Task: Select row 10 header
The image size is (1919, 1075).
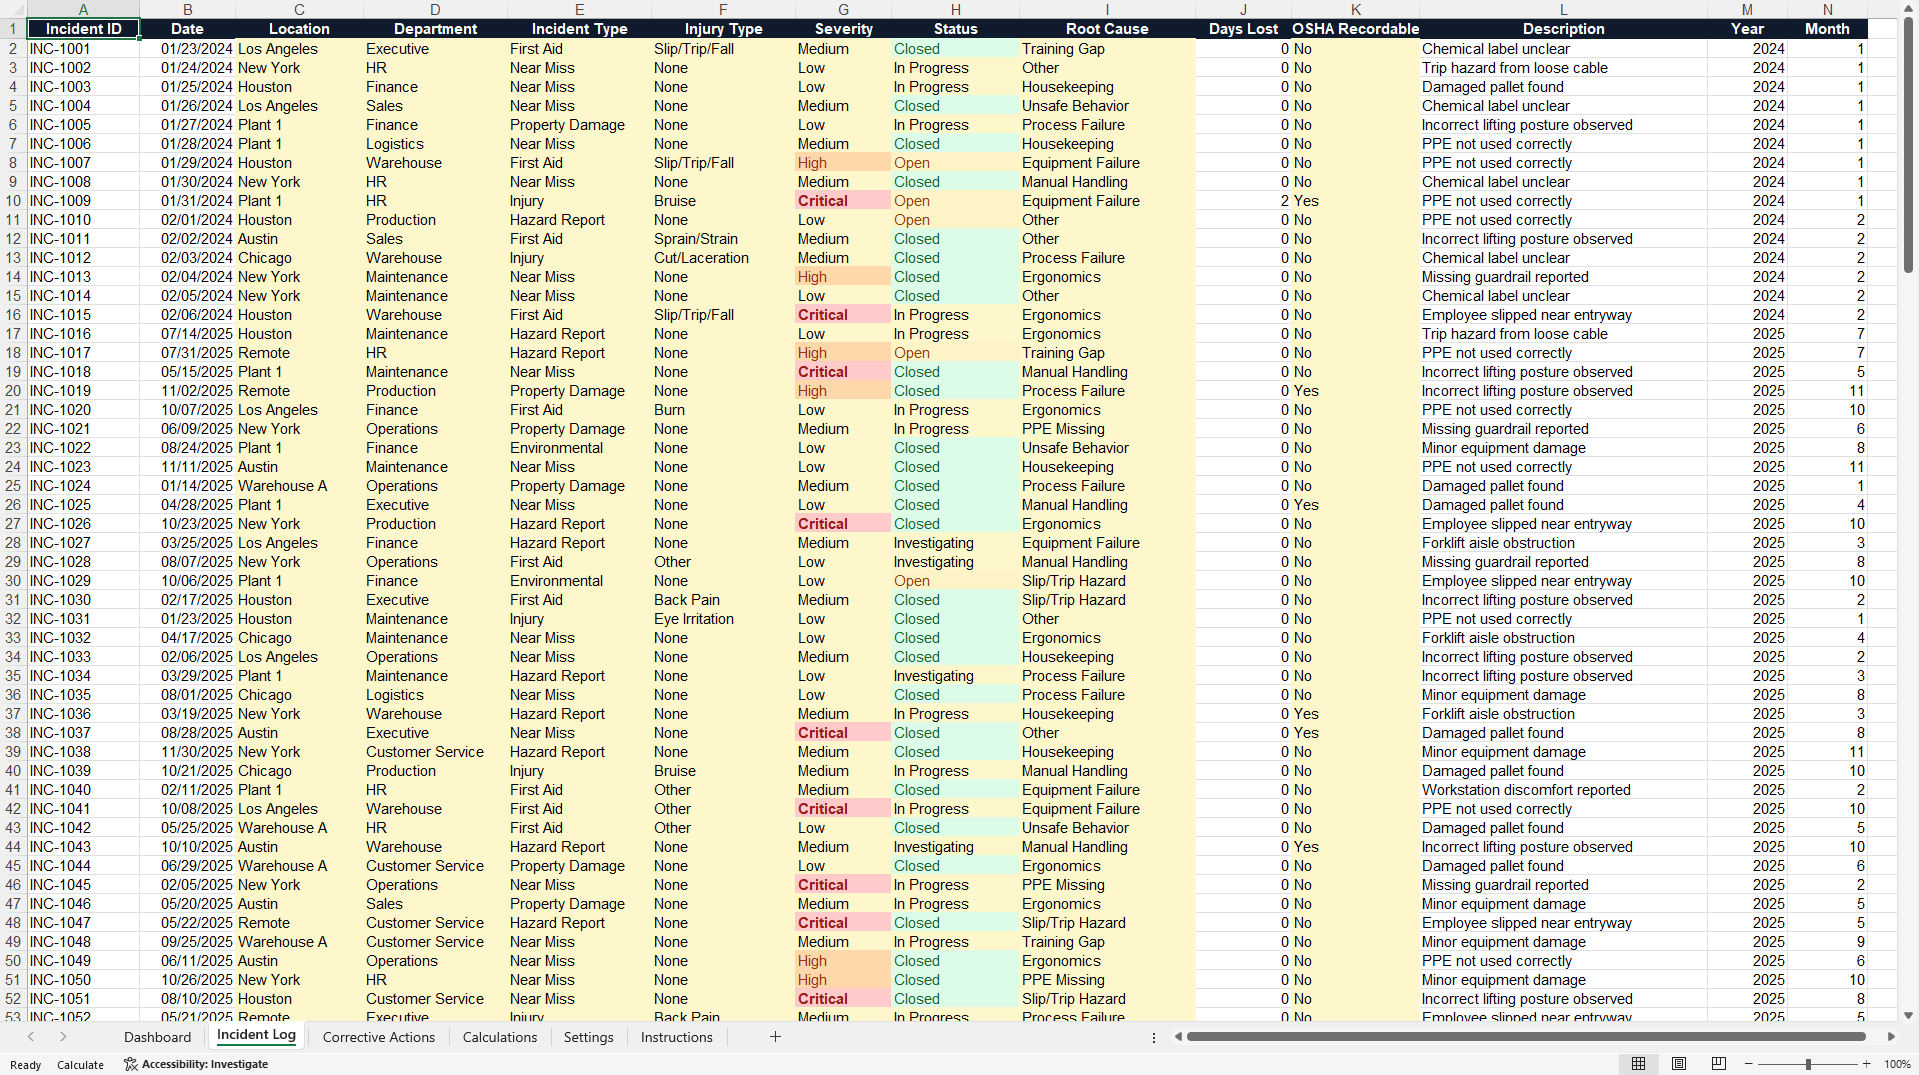Action: click(x=13, y=201)
